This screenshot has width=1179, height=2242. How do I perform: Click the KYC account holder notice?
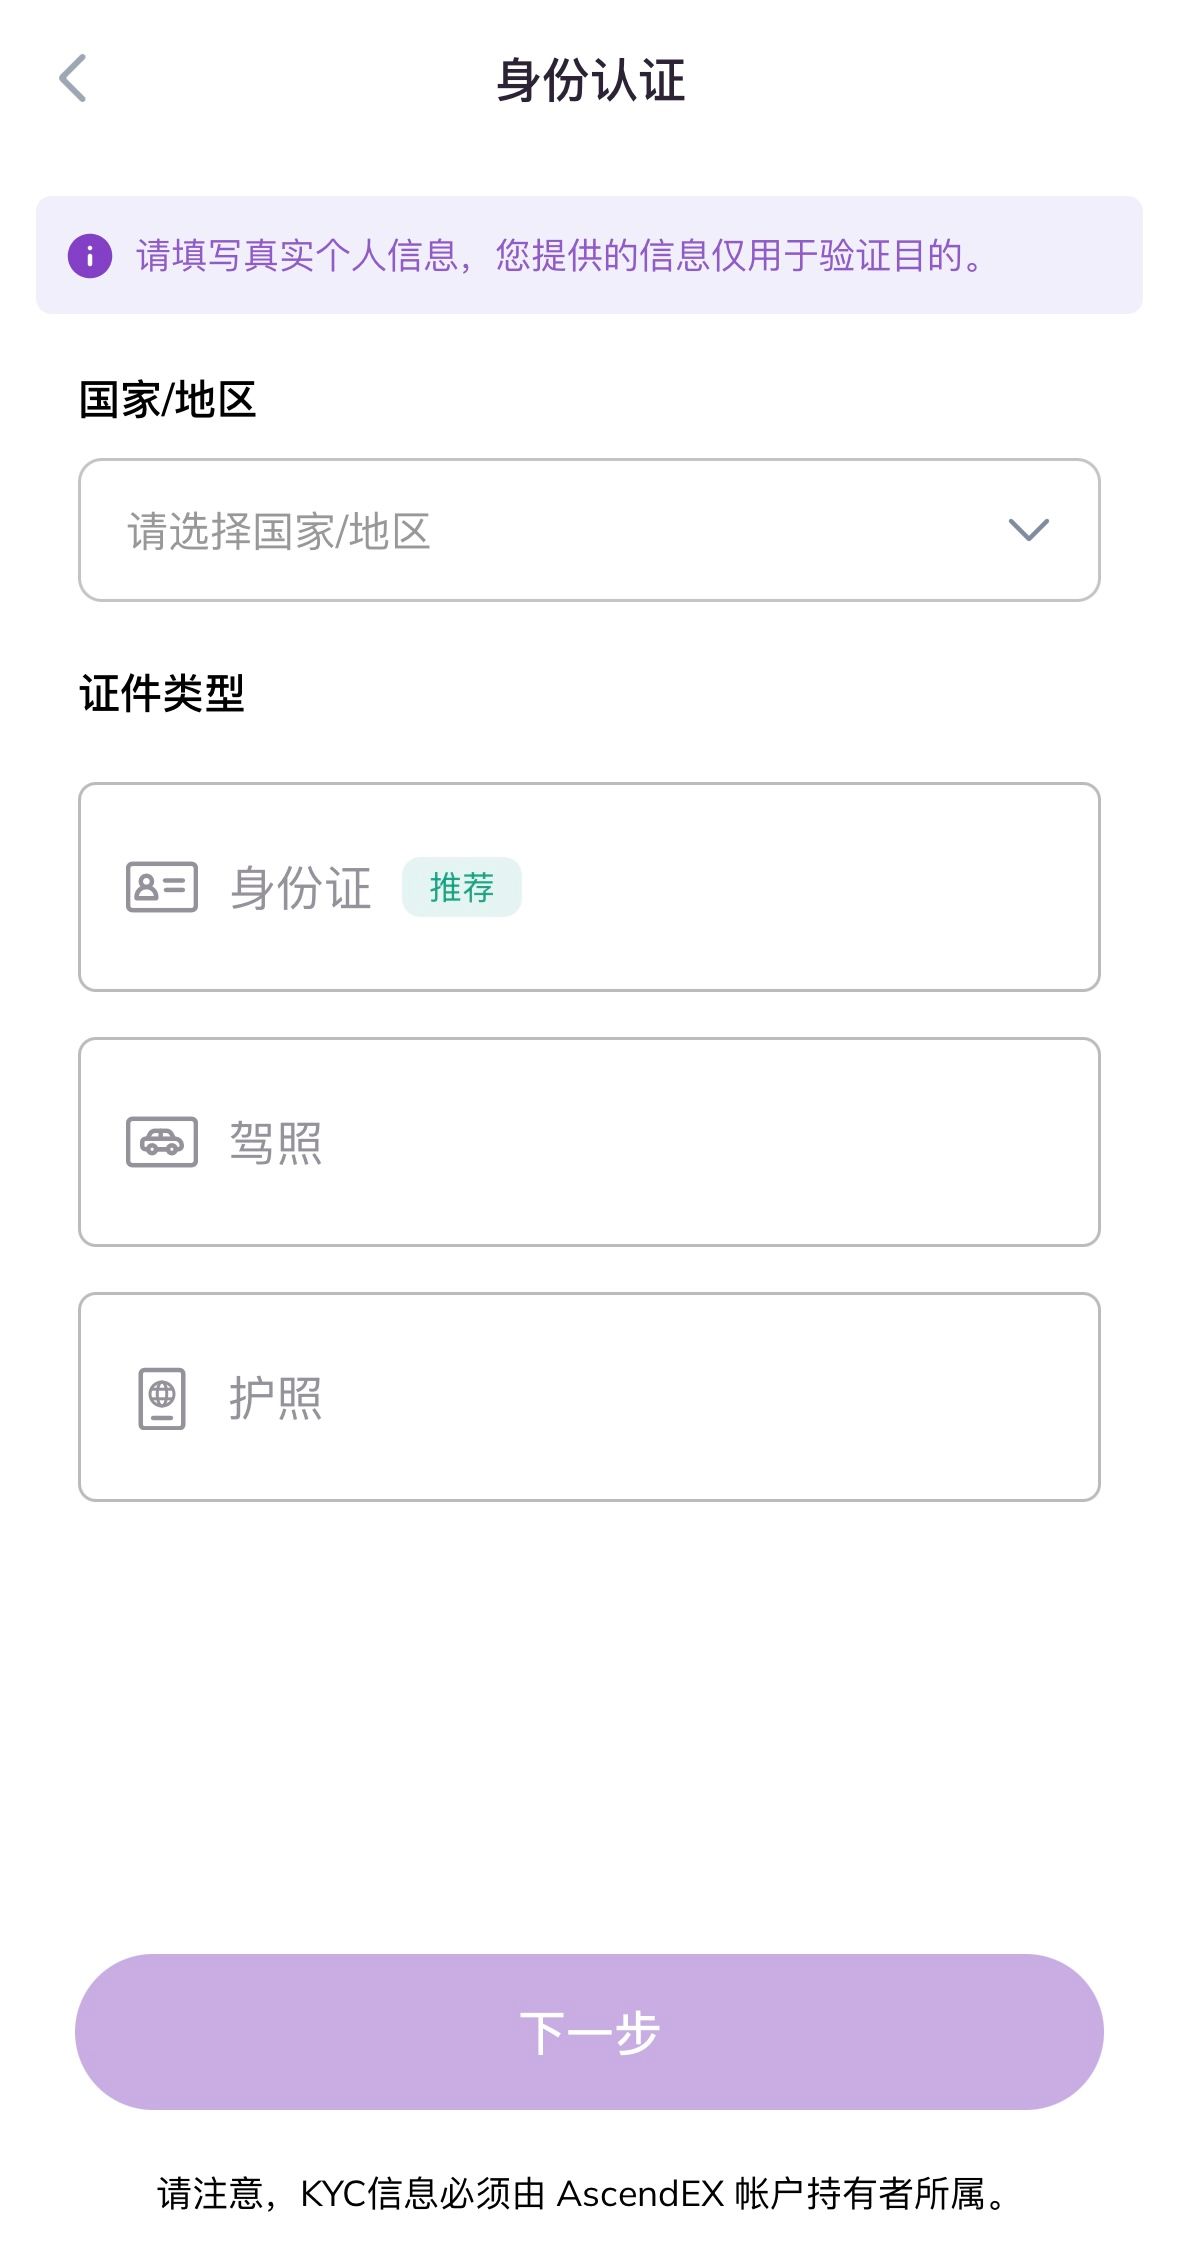(585, 2193)
